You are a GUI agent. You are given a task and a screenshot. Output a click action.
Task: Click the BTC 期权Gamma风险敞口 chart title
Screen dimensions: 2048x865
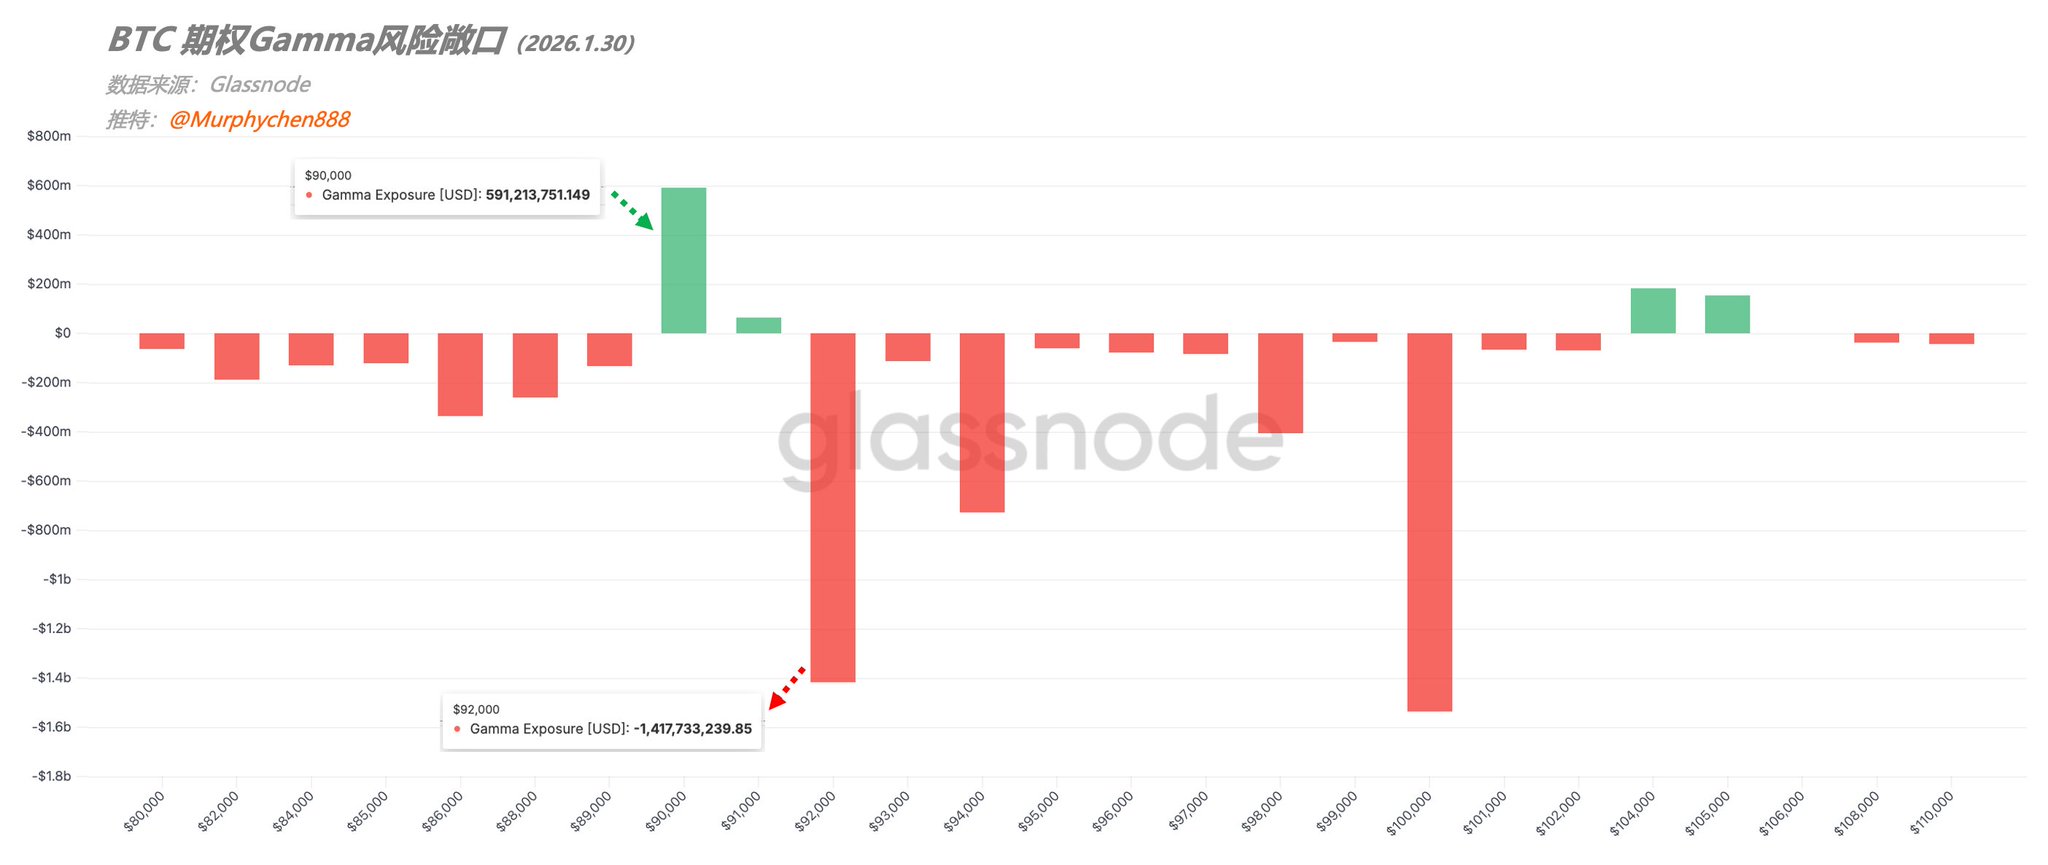pyautogui.click(x=305, y=41)
